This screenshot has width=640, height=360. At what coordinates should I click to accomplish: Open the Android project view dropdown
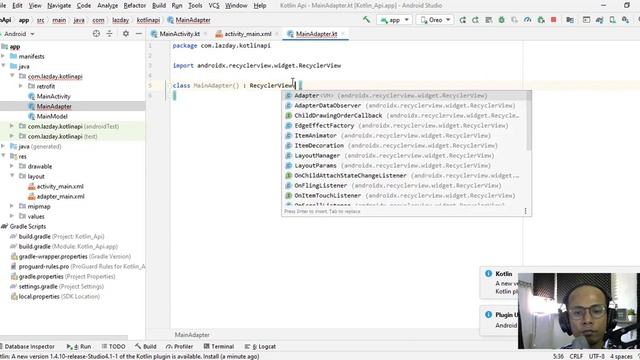pos(18,34)
